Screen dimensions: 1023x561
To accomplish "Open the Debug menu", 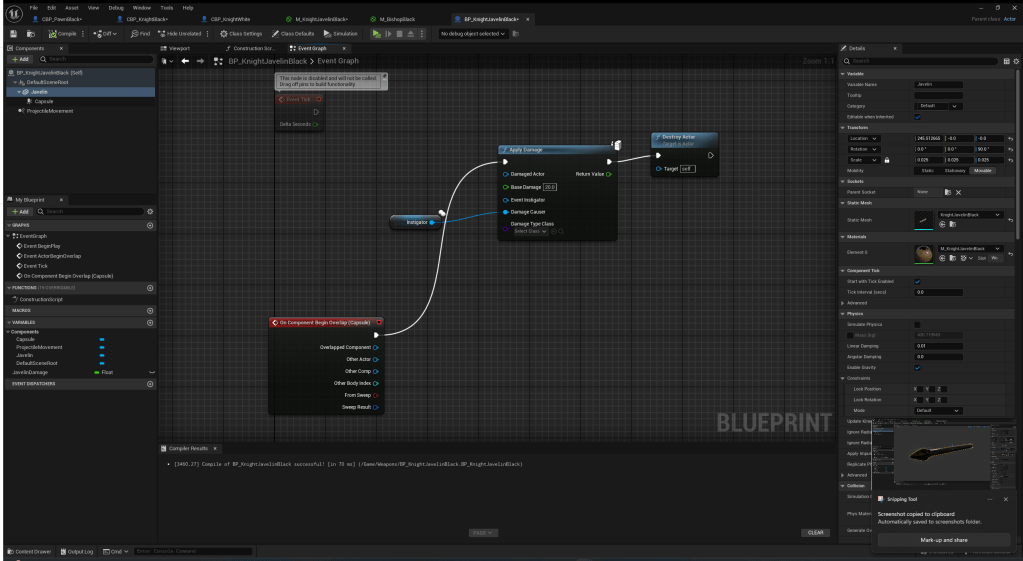I will click(102, 8).
